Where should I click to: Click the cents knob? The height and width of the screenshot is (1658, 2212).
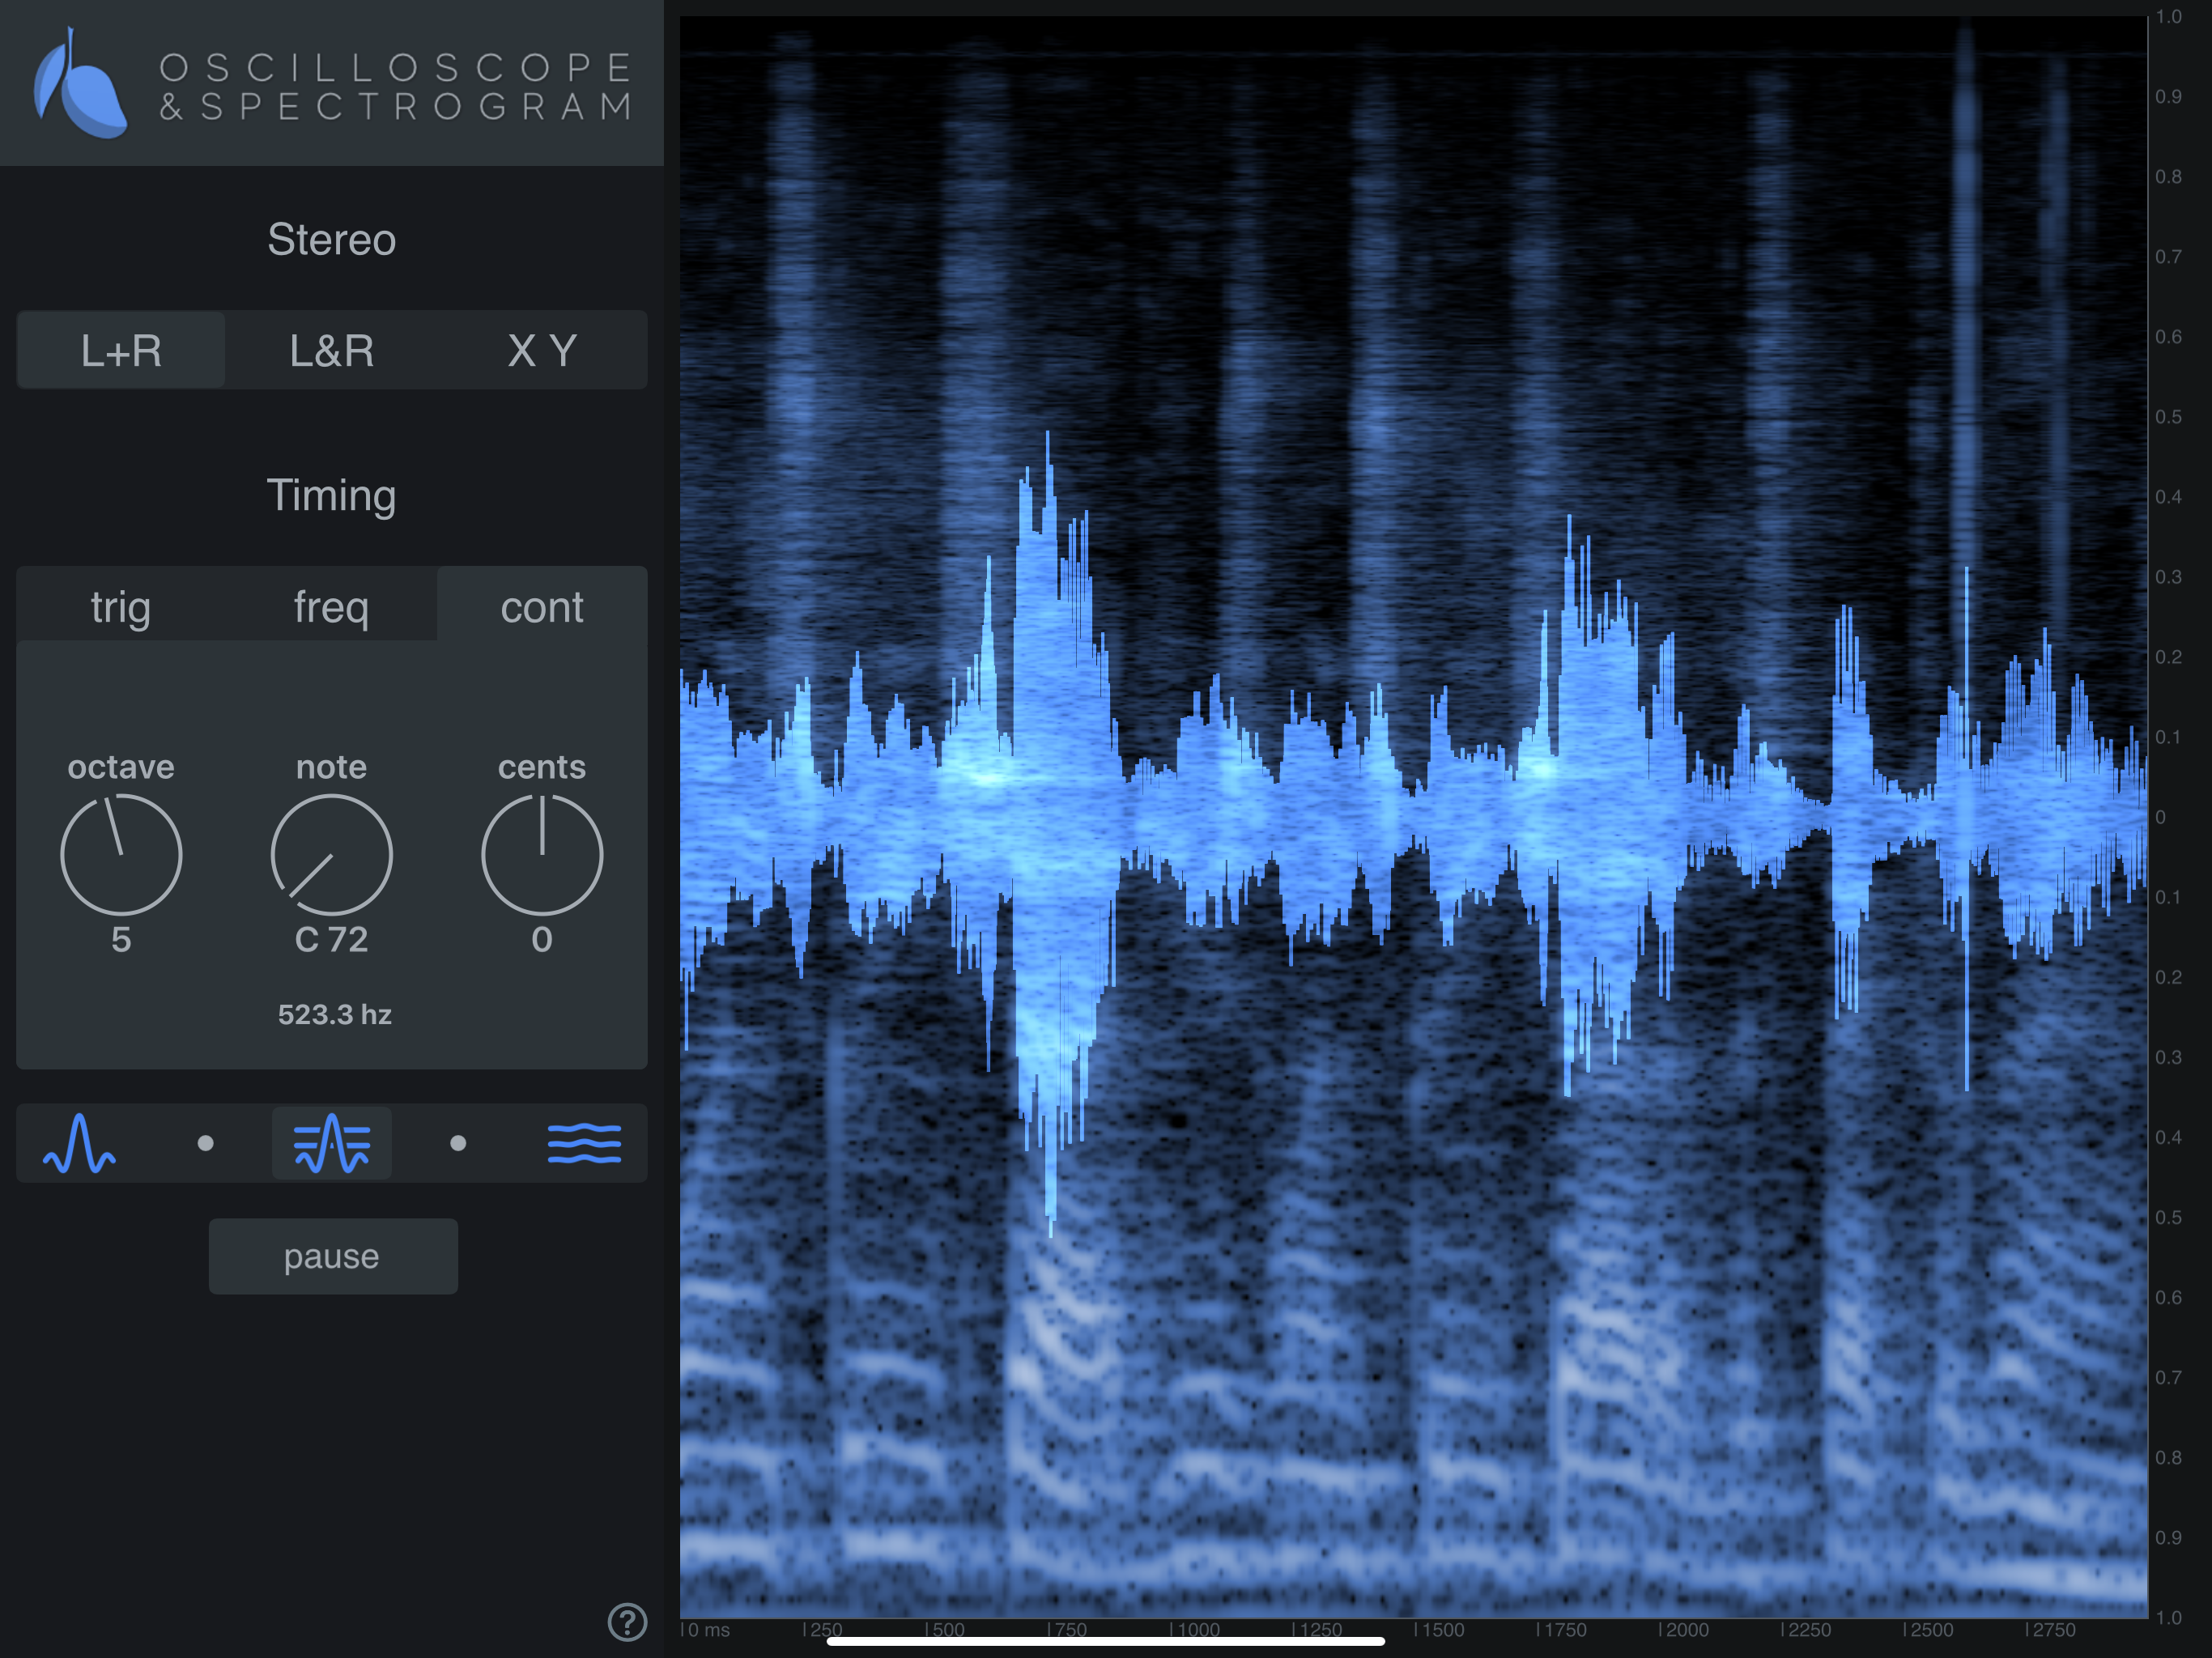tap(541, 855)
